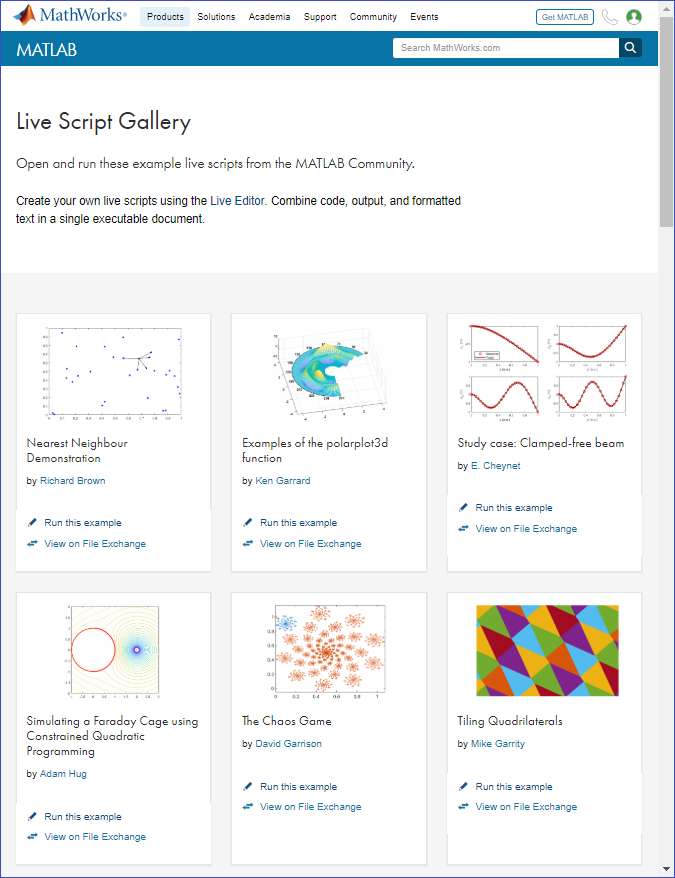Click the MathWorks logo
This screenshot has width=675, height=878.
tap(70, 16)
